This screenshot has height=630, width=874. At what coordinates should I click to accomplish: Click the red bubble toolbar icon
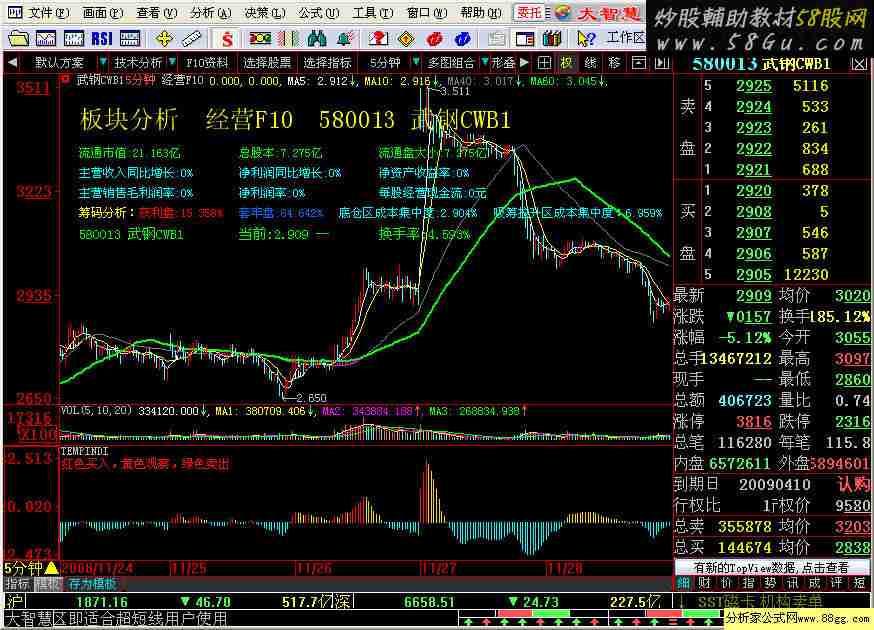tap(435, 38)
